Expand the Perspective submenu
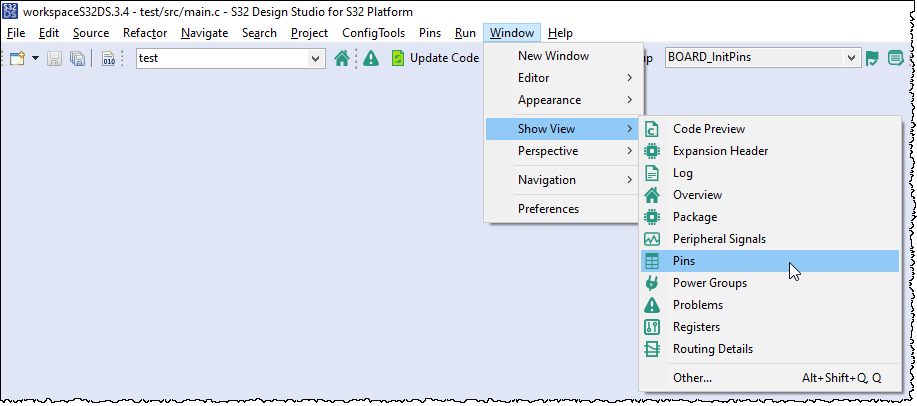The width and height of the screenshot is (917, 406). point(563,151)
